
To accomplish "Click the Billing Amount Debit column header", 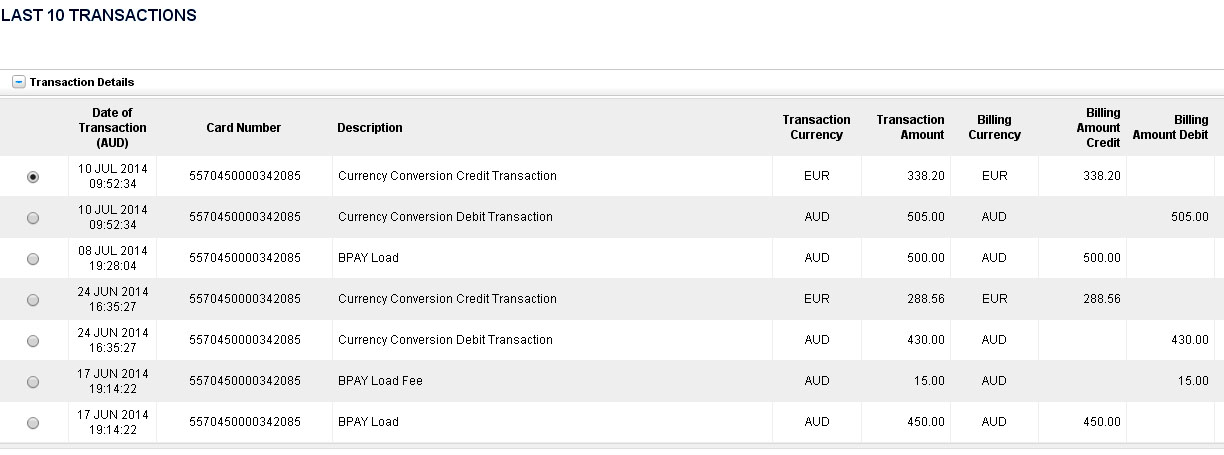I will [x=1170, y=127].
